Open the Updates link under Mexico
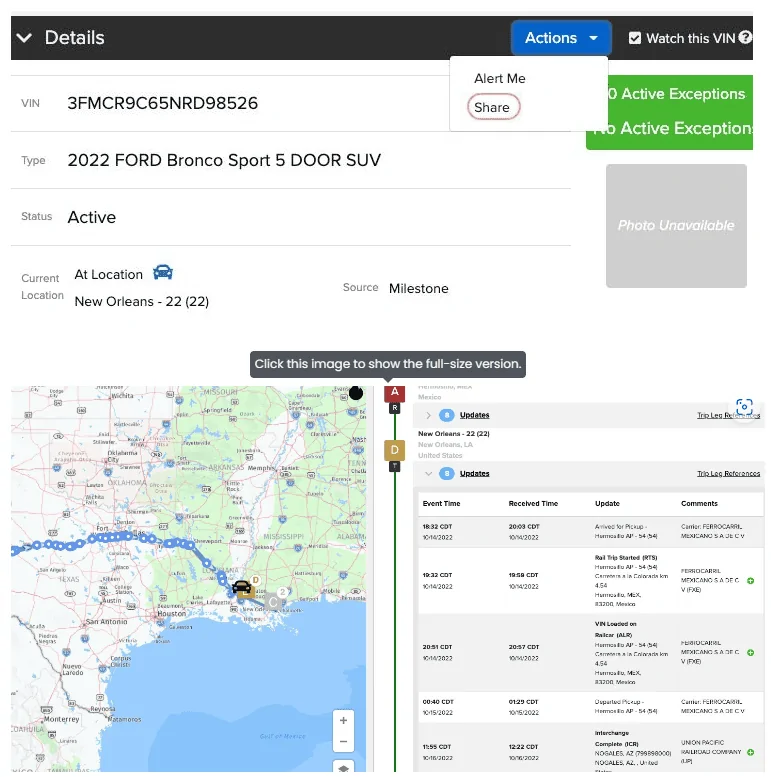 474,415
